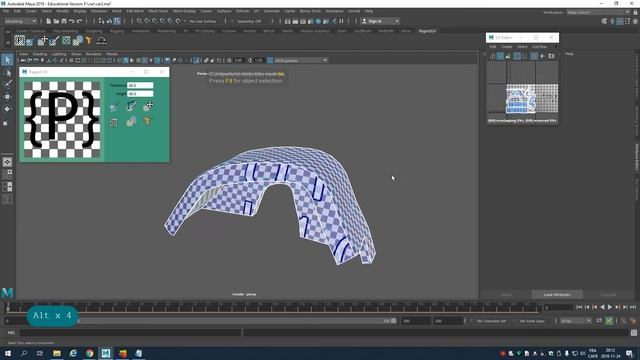Click the yellow T icon in PaperUV window
This screenshot has height=360, width=640.
pos(148,121)
